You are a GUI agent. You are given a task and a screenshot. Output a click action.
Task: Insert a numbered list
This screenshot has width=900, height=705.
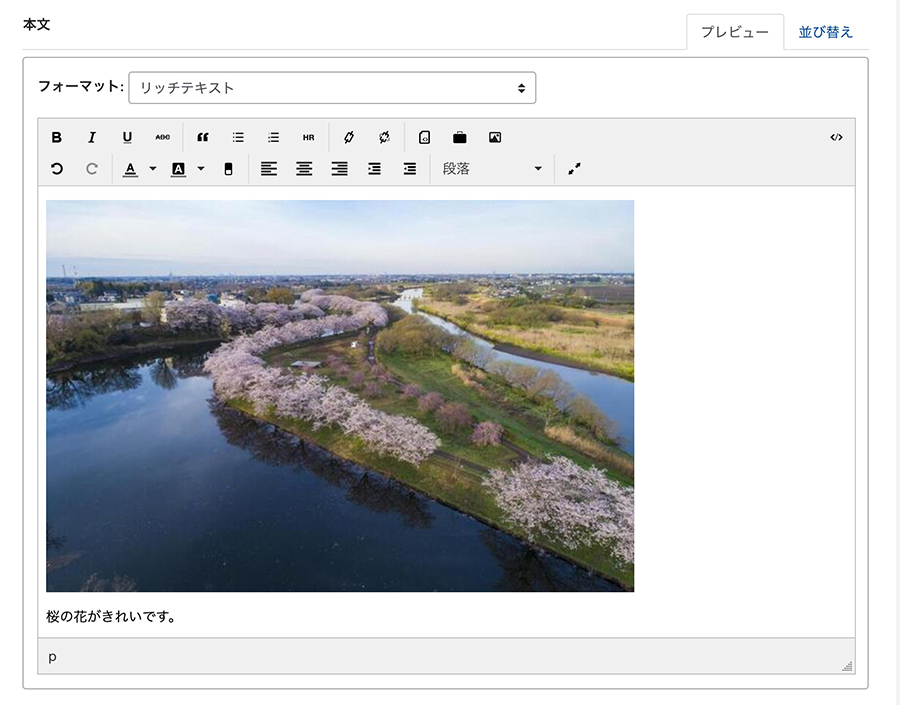tap(274, 137)
